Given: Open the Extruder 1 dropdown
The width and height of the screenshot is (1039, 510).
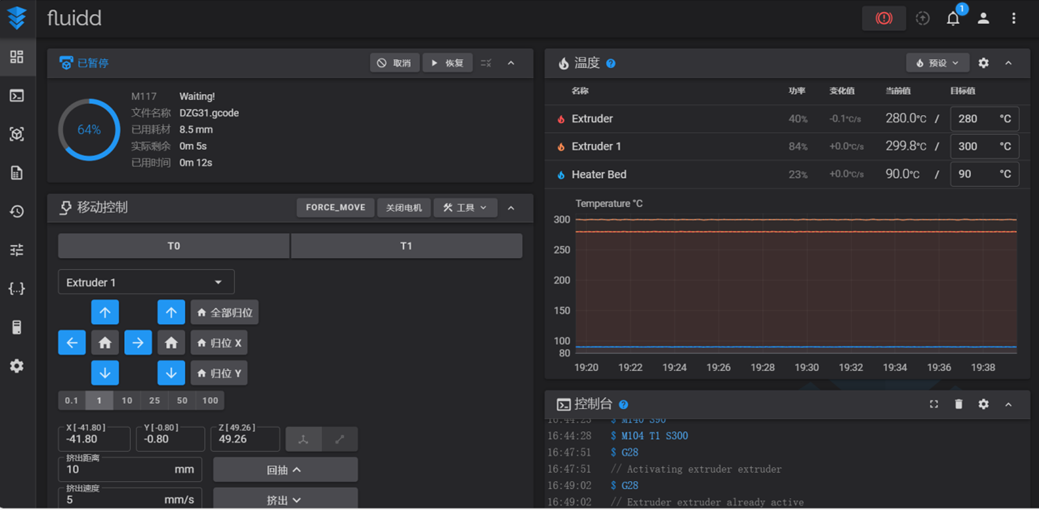Looking at the screenshot, I should [x=146, y=282].
